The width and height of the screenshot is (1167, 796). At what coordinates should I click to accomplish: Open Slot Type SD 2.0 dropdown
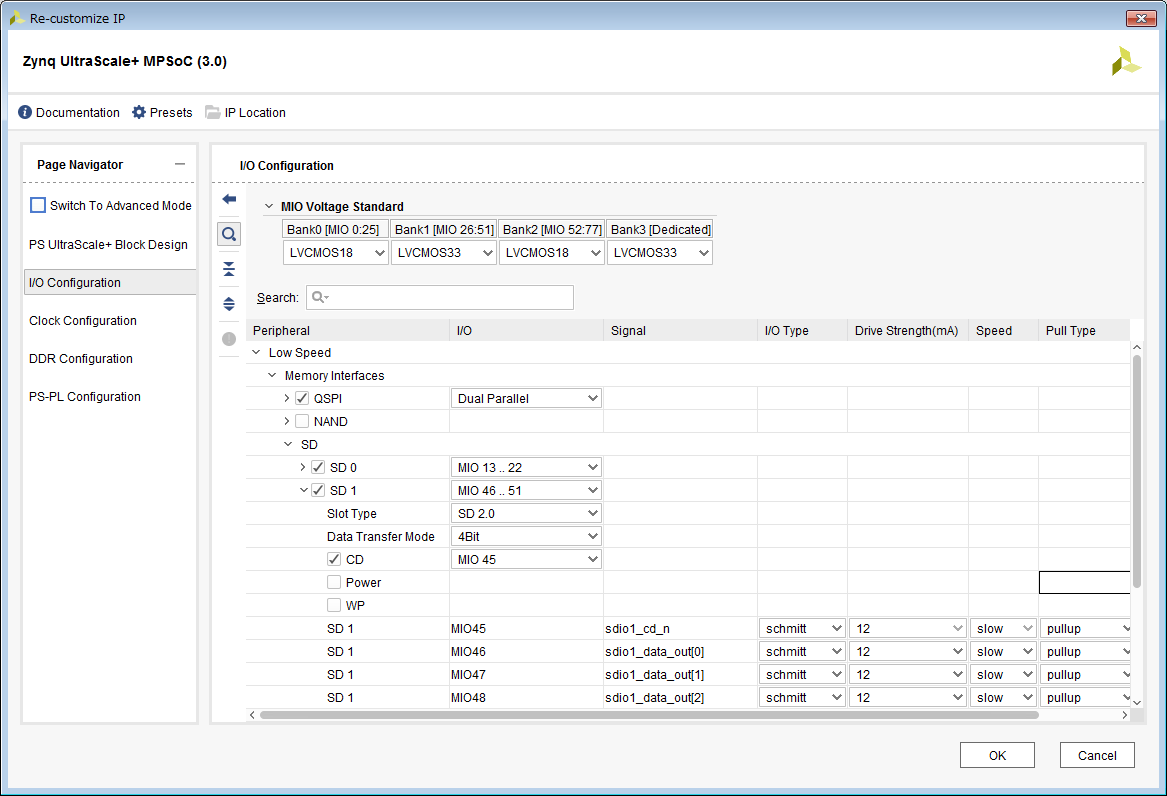click(526, 514)
